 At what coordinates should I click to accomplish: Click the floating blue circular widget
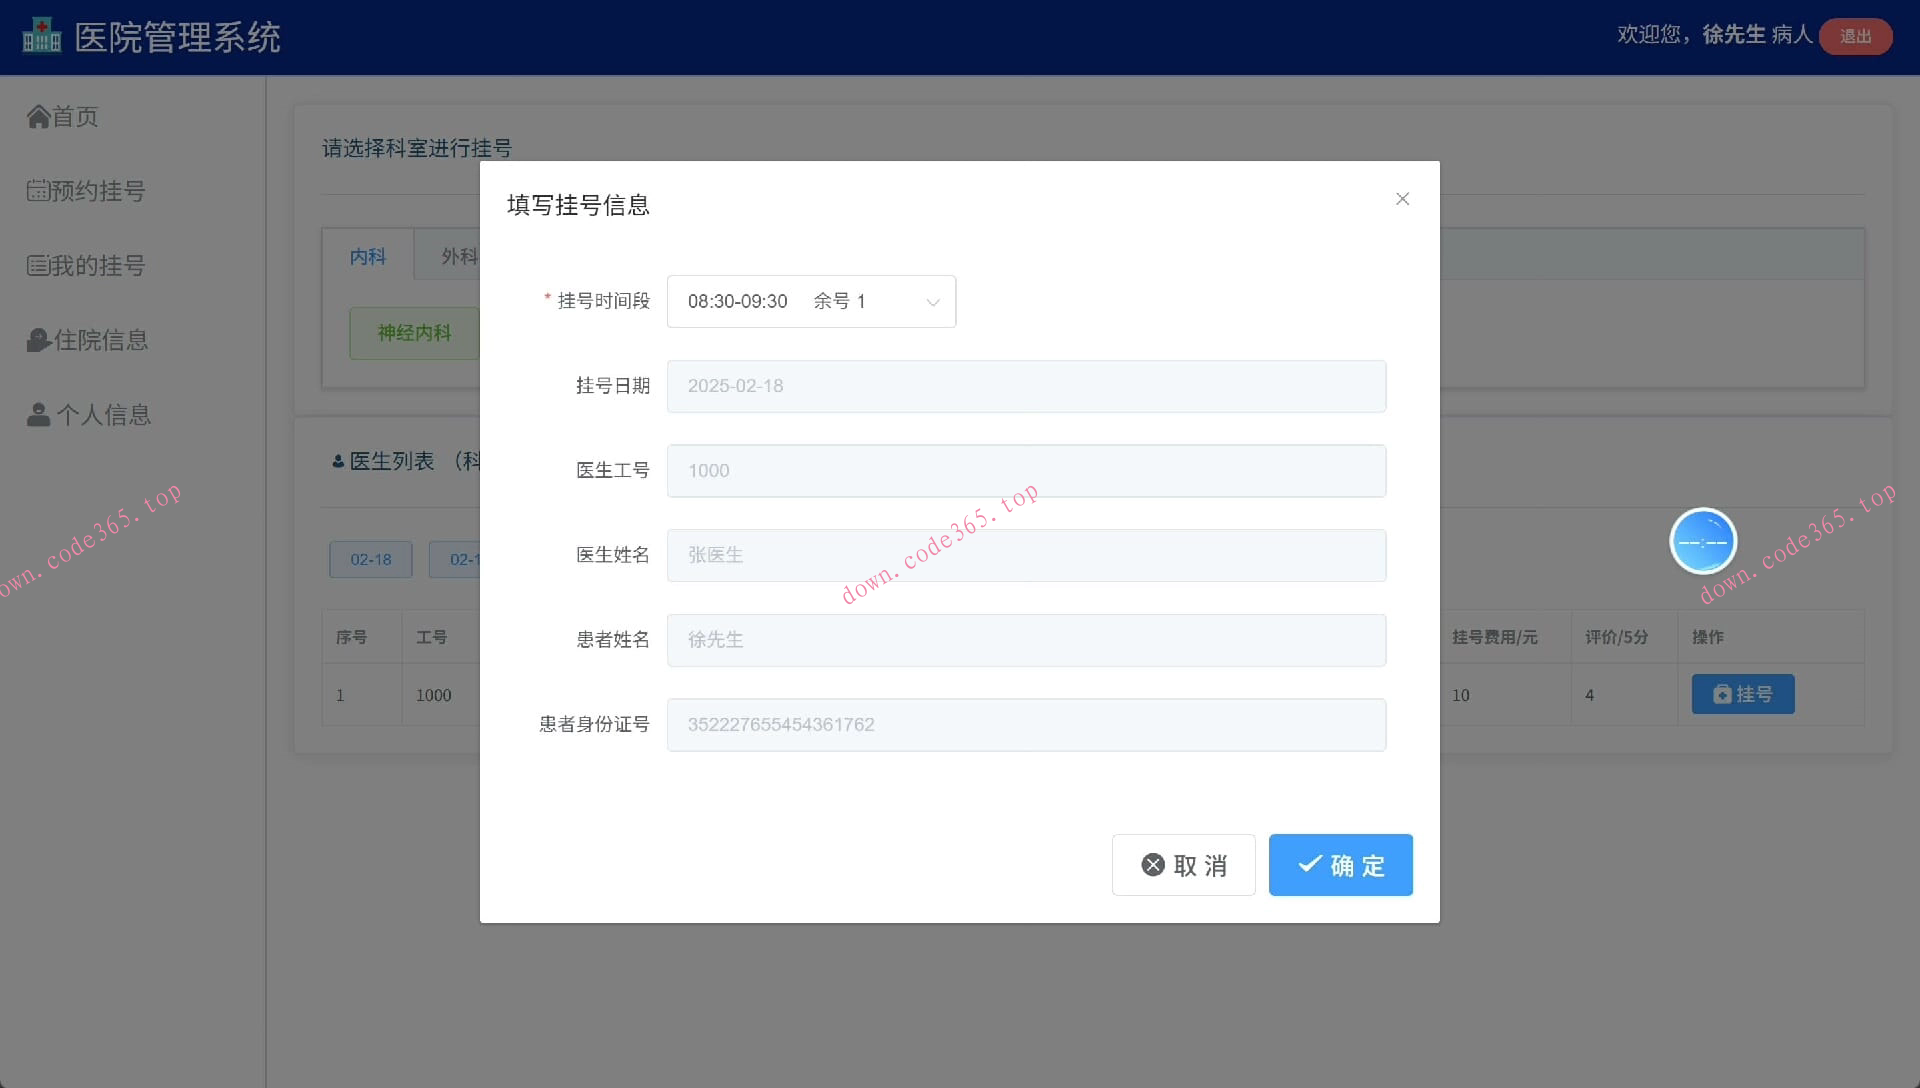coord(1703,541)
